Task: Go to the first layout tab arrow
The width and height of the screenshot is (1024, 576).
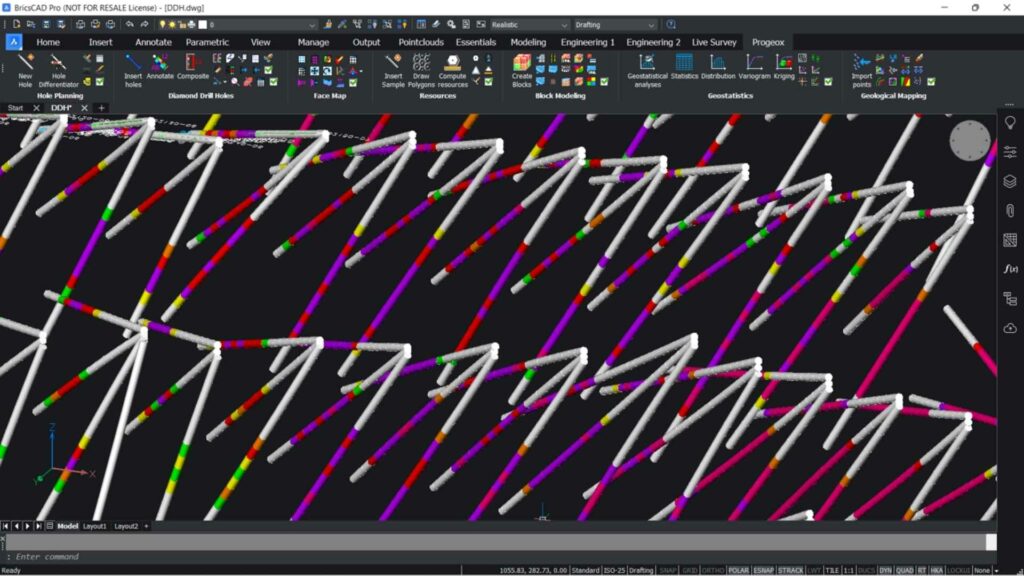Action: coord(5,526)
